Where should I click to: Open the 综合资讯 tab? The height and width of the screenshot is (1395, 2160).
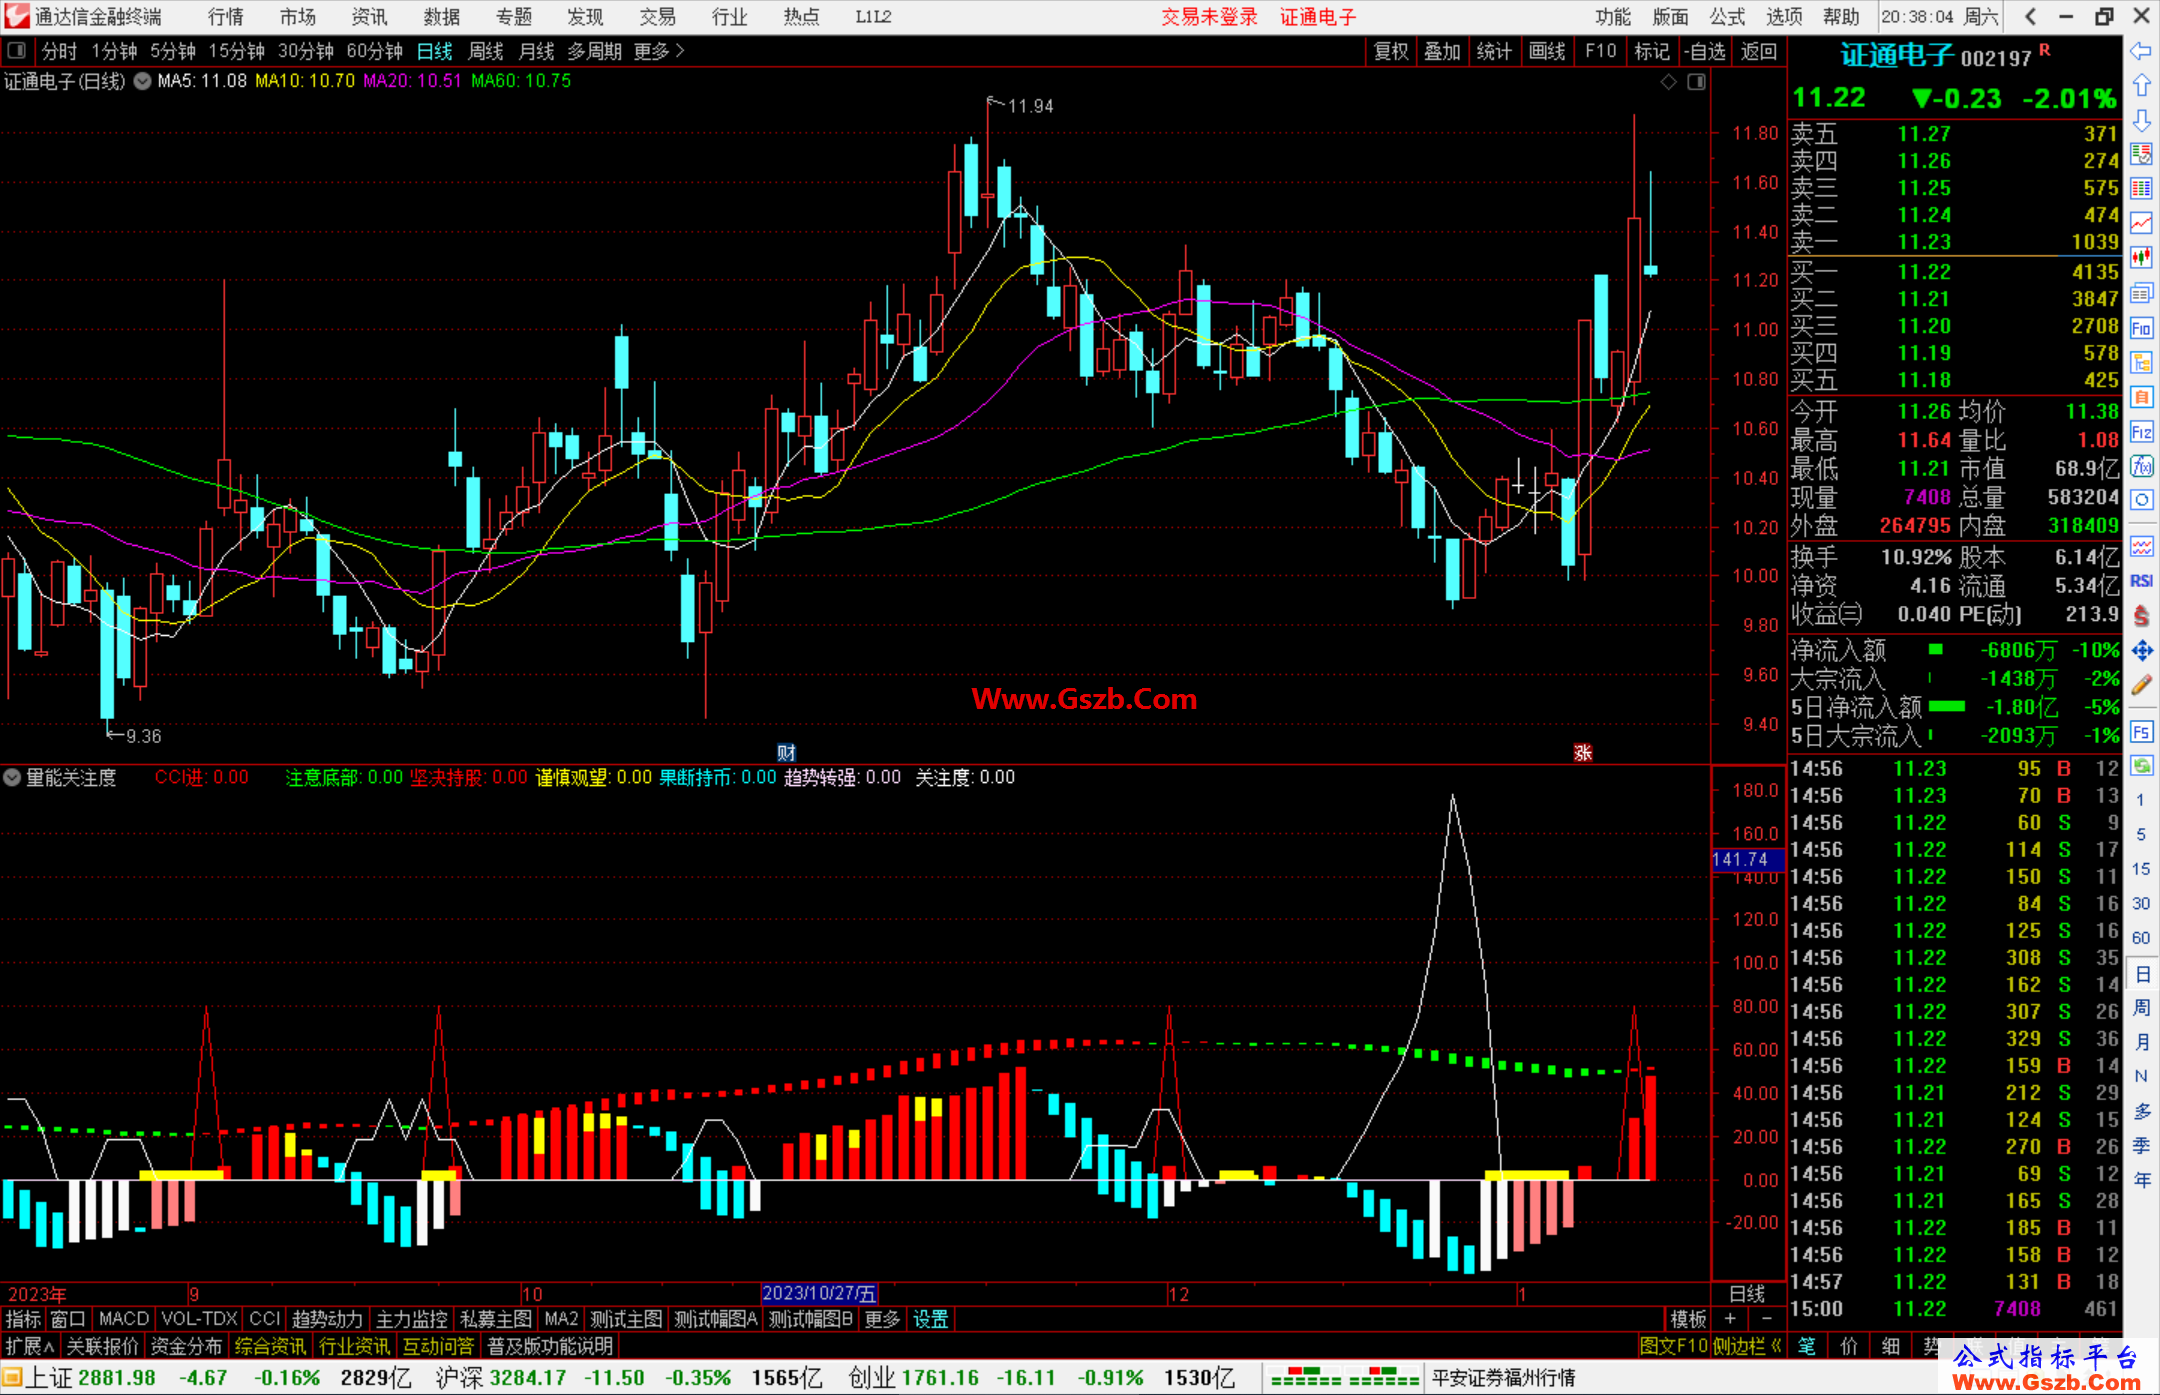coord(270,1346)
